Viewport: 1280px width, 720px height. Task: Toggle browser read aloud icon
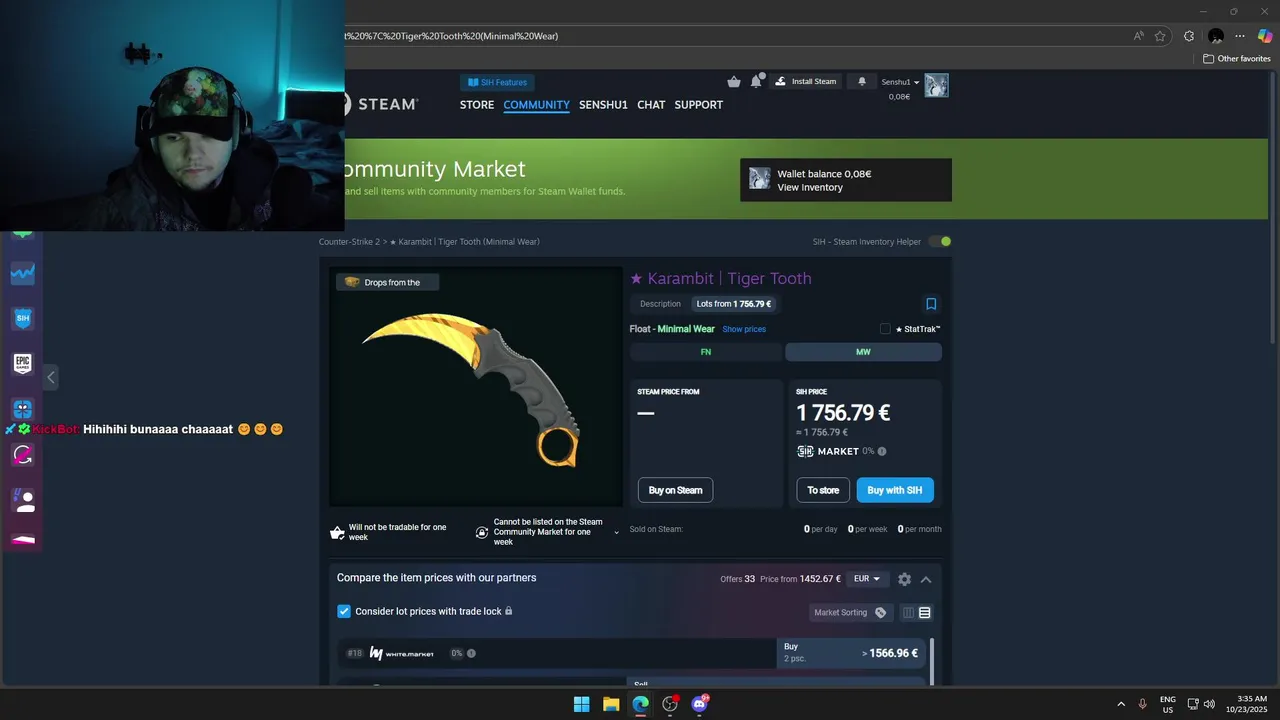[1138, 36]
